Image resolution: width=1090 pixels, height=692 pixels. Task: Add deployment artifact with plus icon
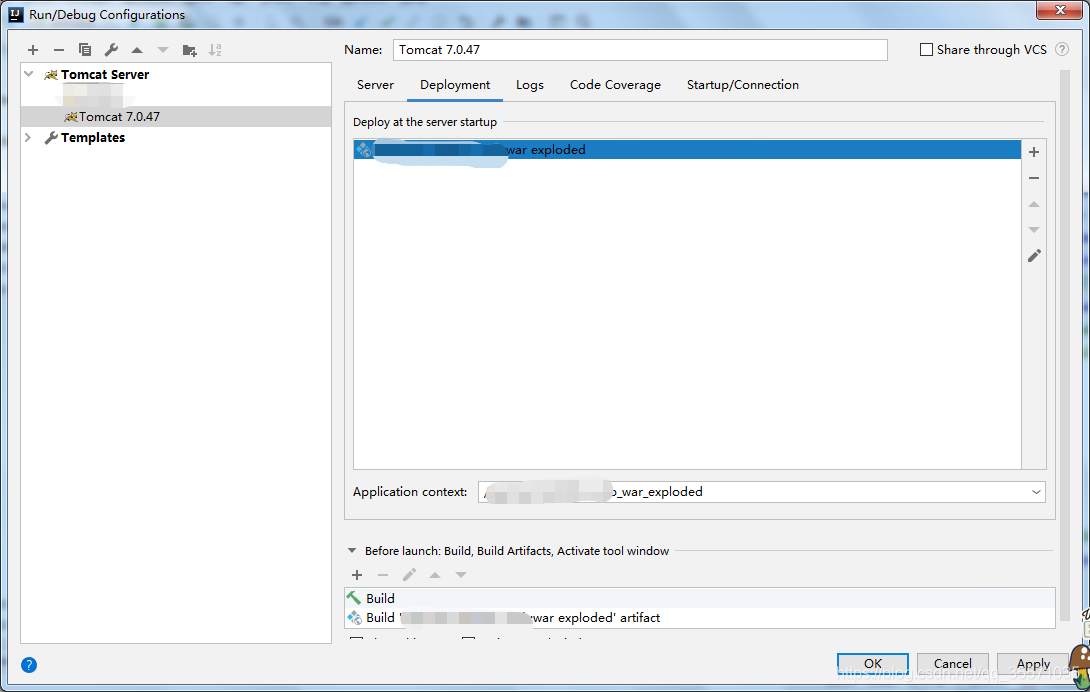click(1034, 152)
